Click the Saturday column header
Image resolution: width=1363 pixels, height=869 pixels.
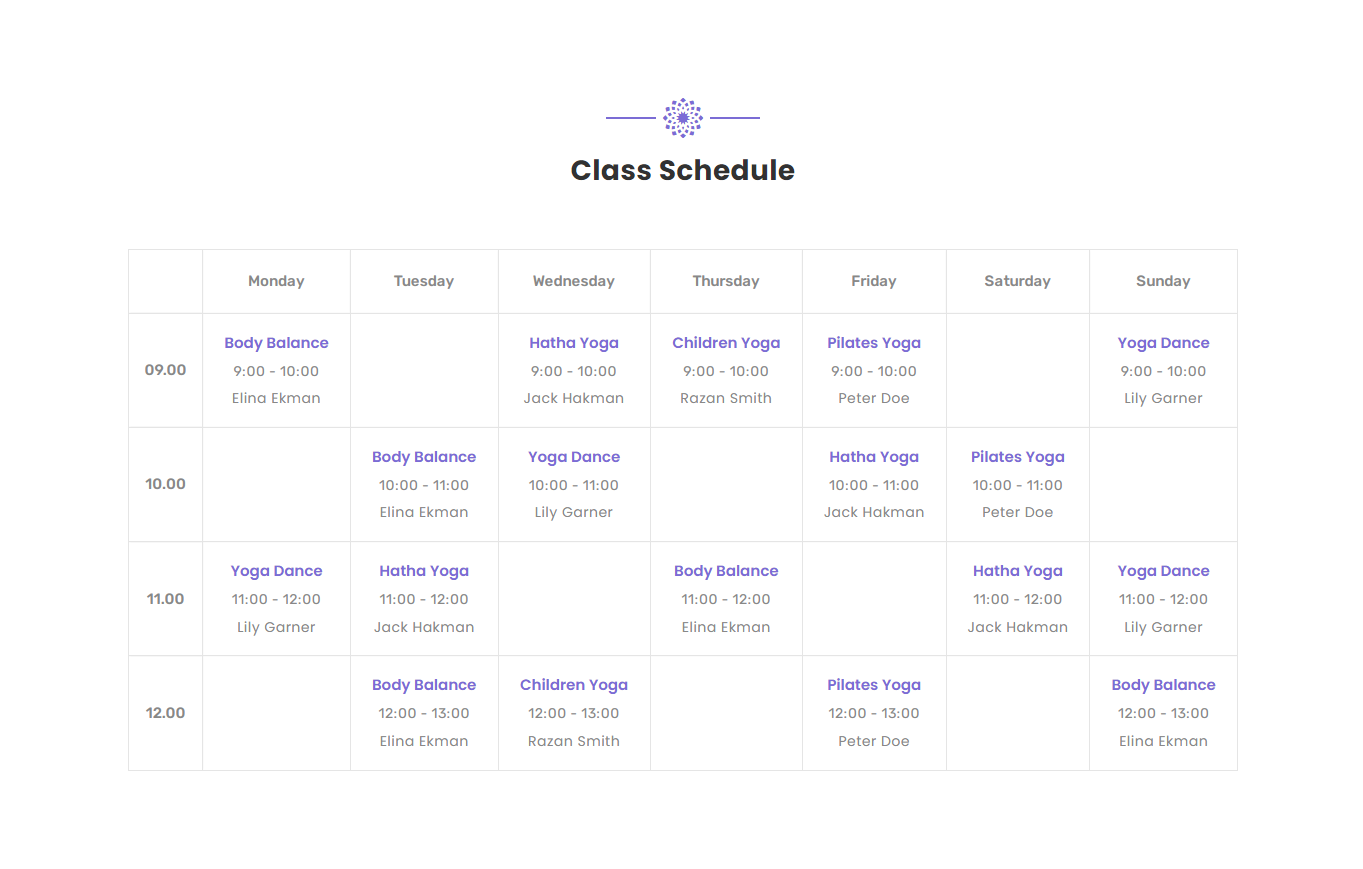point(1017,281)
